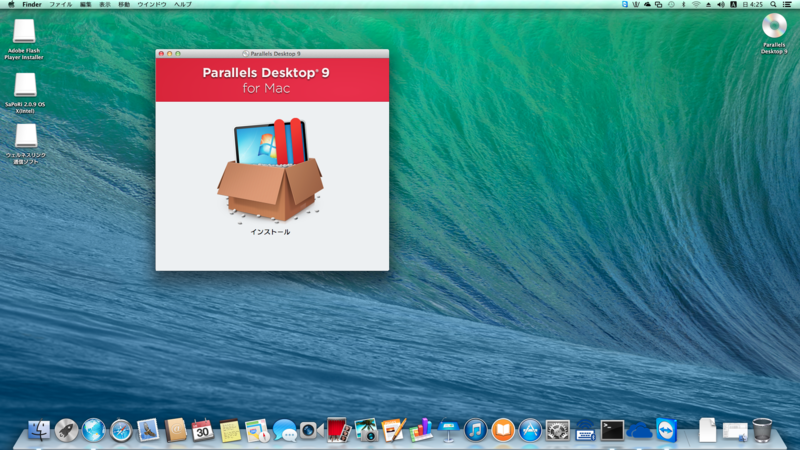Launch Safari compass from the Dock
This screenshot has width=800, height=450.
[x=121, y=431]
